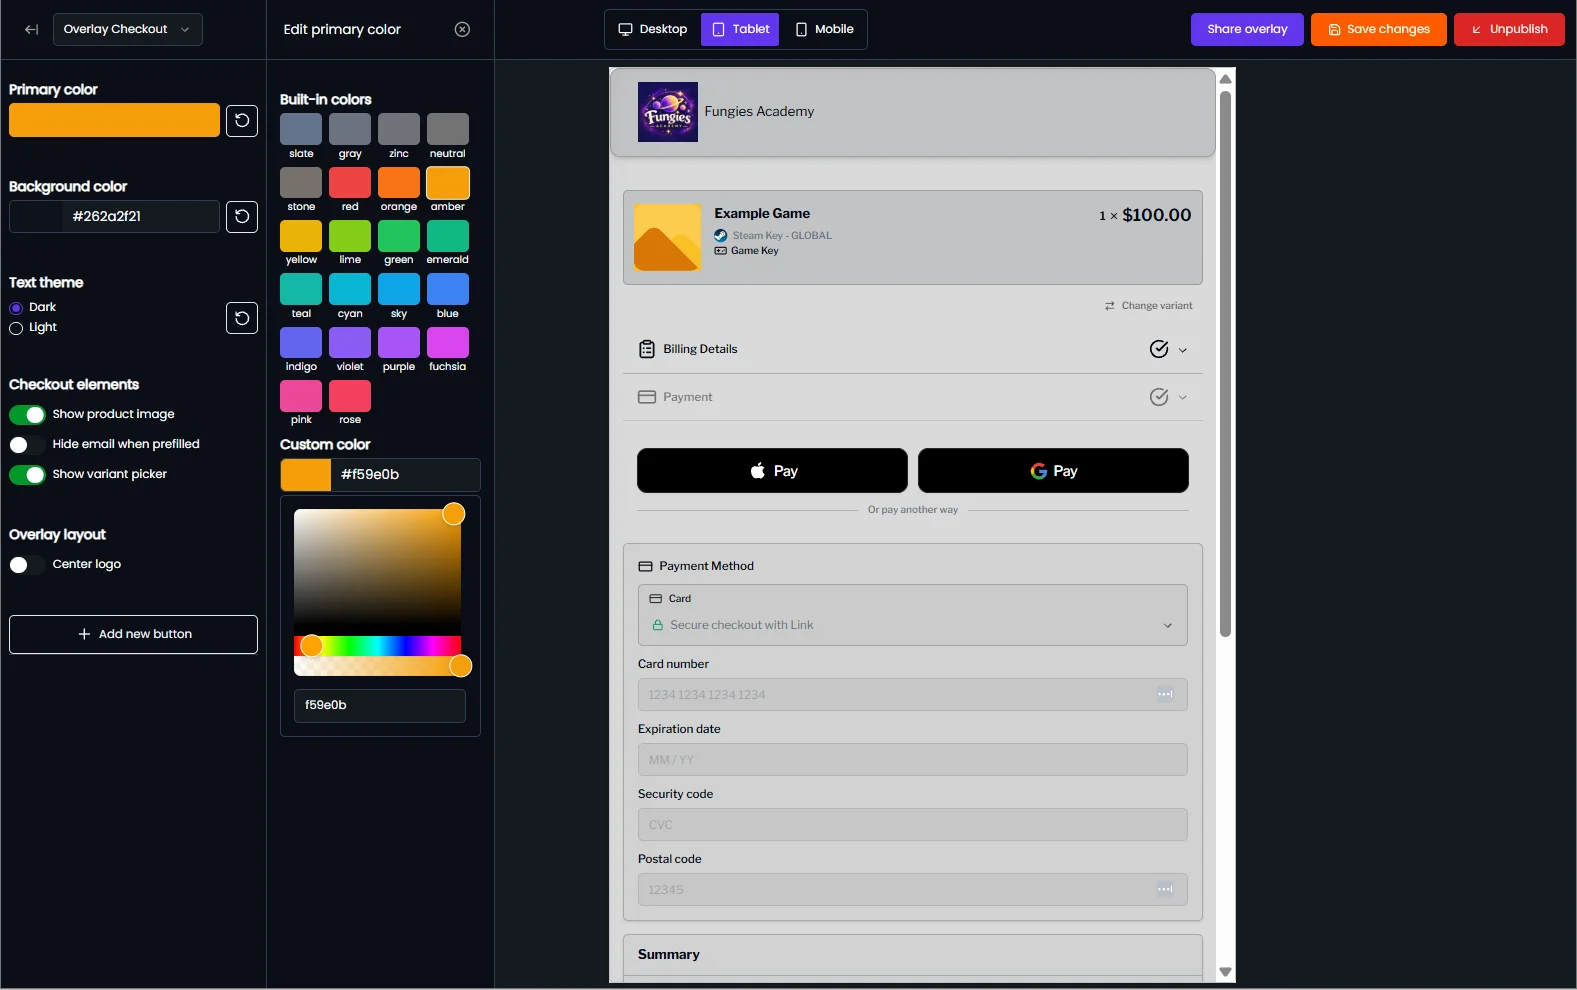This screenshot has height=990, width=1577.
Task: Switch to Tablet preview
Action: coord(740,29)
